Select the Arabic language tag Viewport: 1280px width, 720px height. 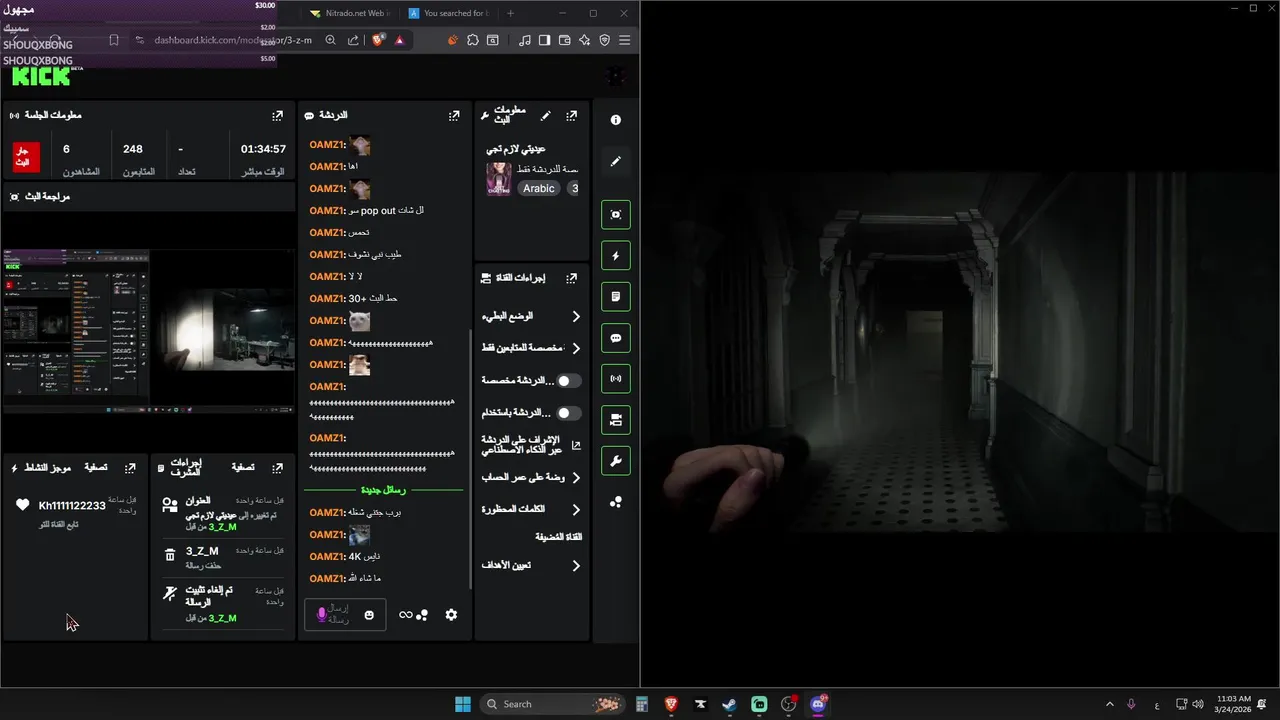tap(538, 188)
